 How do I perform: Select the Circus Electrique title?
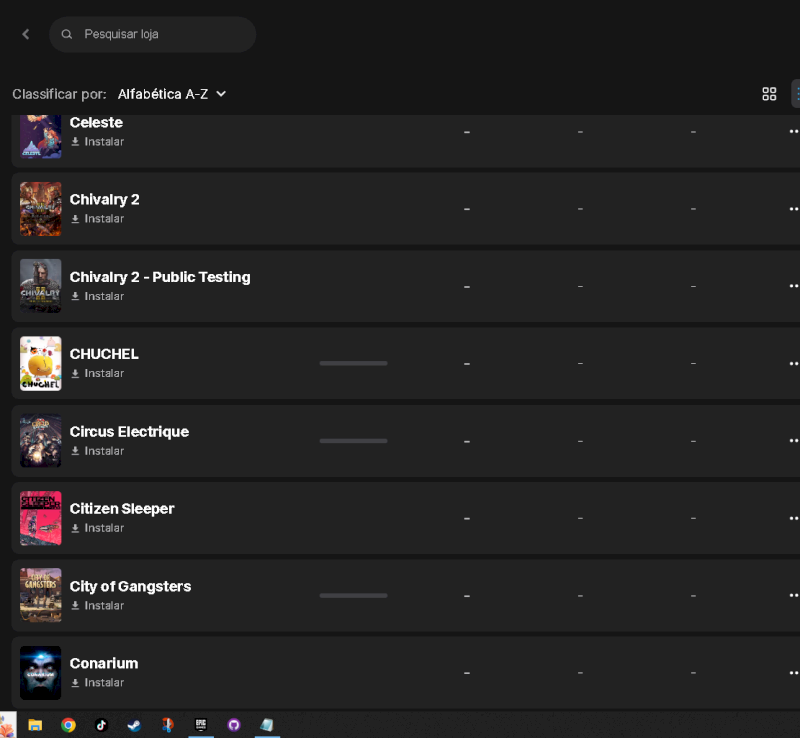129,432
